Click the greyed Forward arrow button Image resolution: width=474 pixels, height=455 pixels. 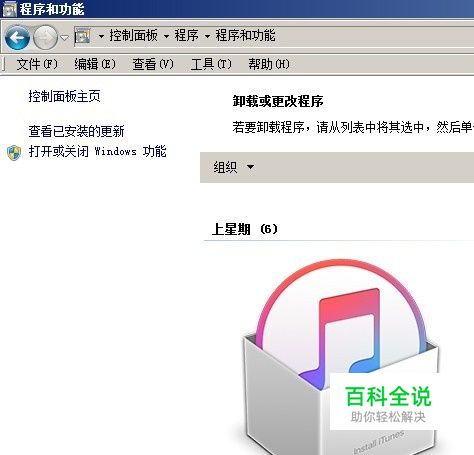[46, 37]
